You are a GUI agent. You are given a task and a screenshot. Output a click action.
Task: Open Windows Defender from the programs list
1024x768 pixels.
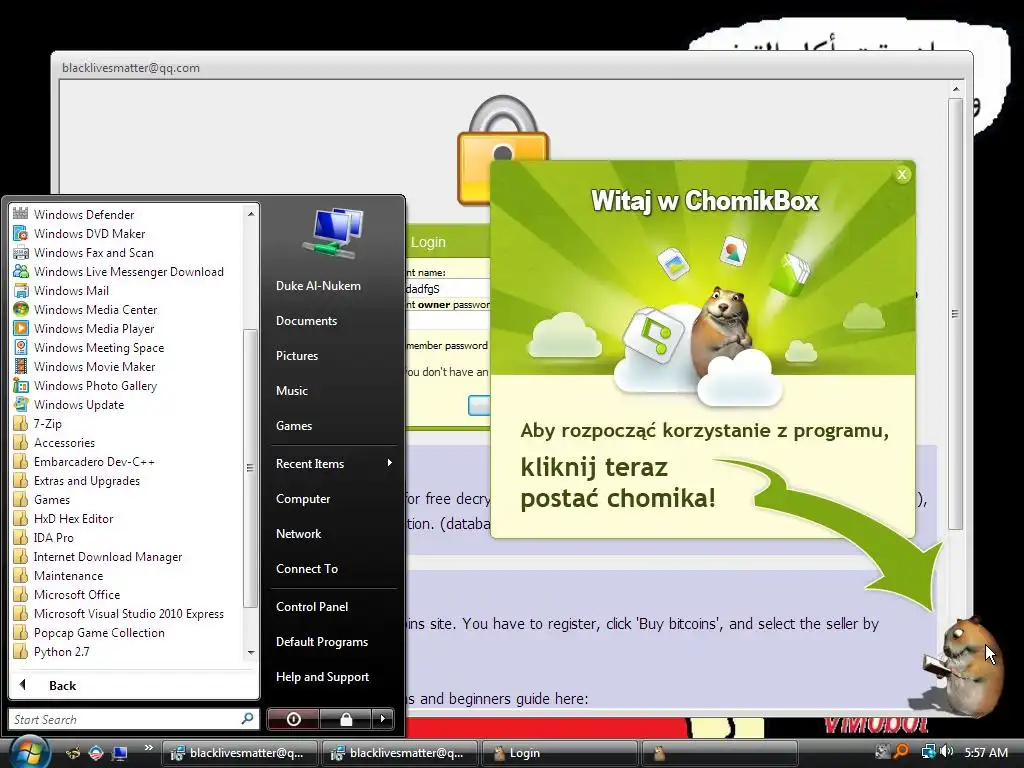pos(84,214)
